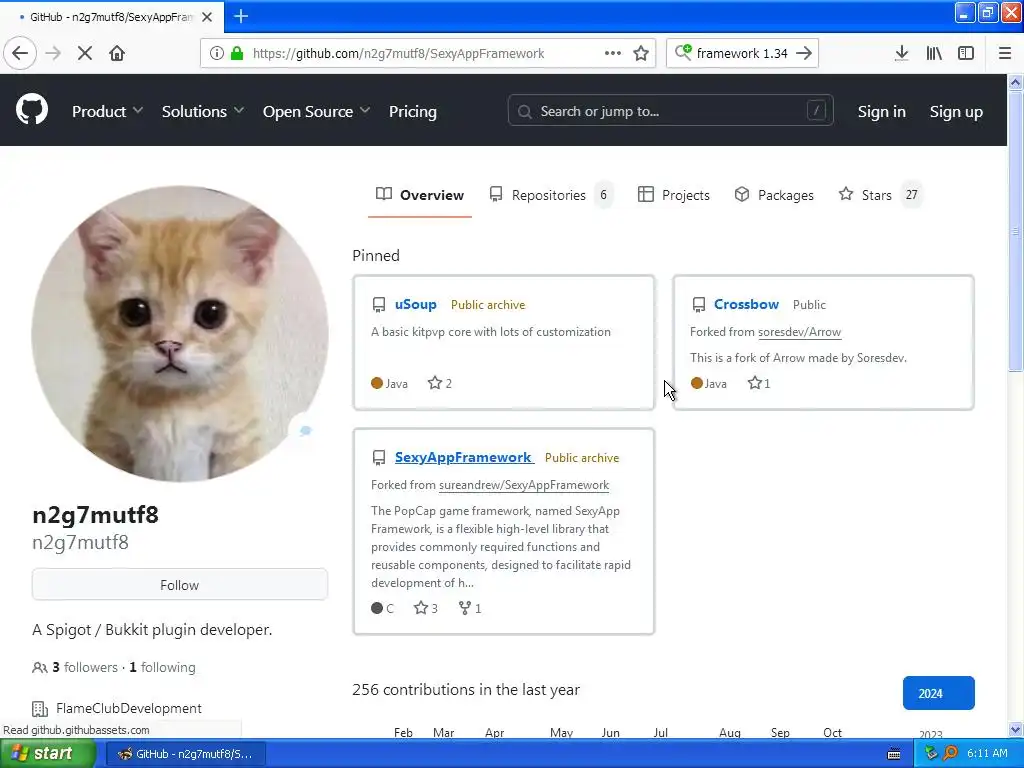Click Sign up link
The image size is (1024, 768).
956,112
